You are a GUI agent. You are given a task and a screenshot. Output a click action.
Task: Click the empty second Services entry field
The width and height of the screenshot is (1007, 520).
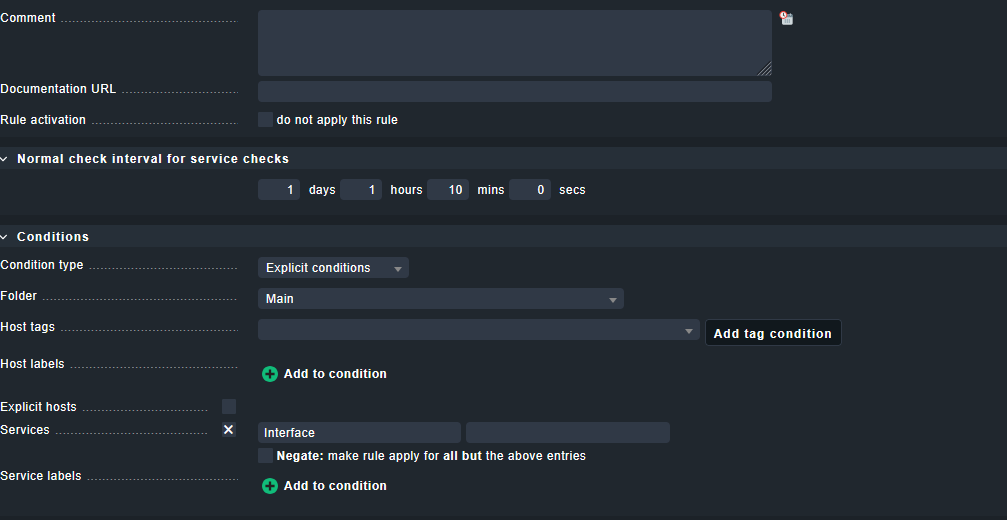tap(567, 433)
